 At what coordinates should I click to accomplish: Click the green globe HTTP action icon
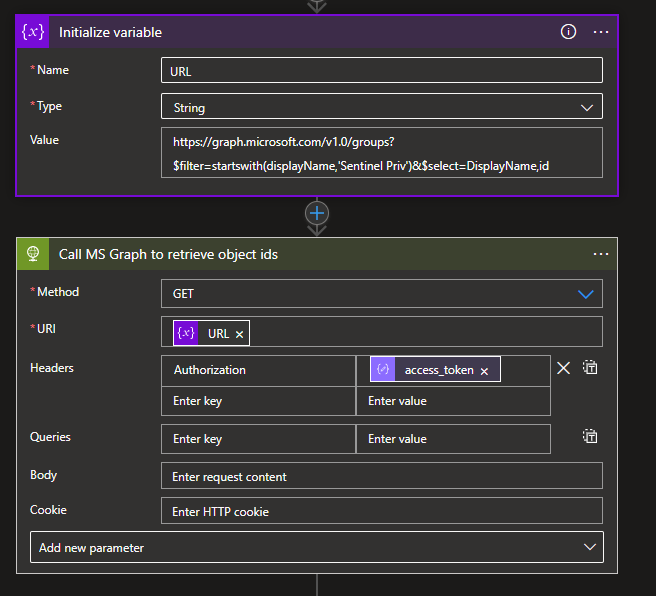coord(34,254)
